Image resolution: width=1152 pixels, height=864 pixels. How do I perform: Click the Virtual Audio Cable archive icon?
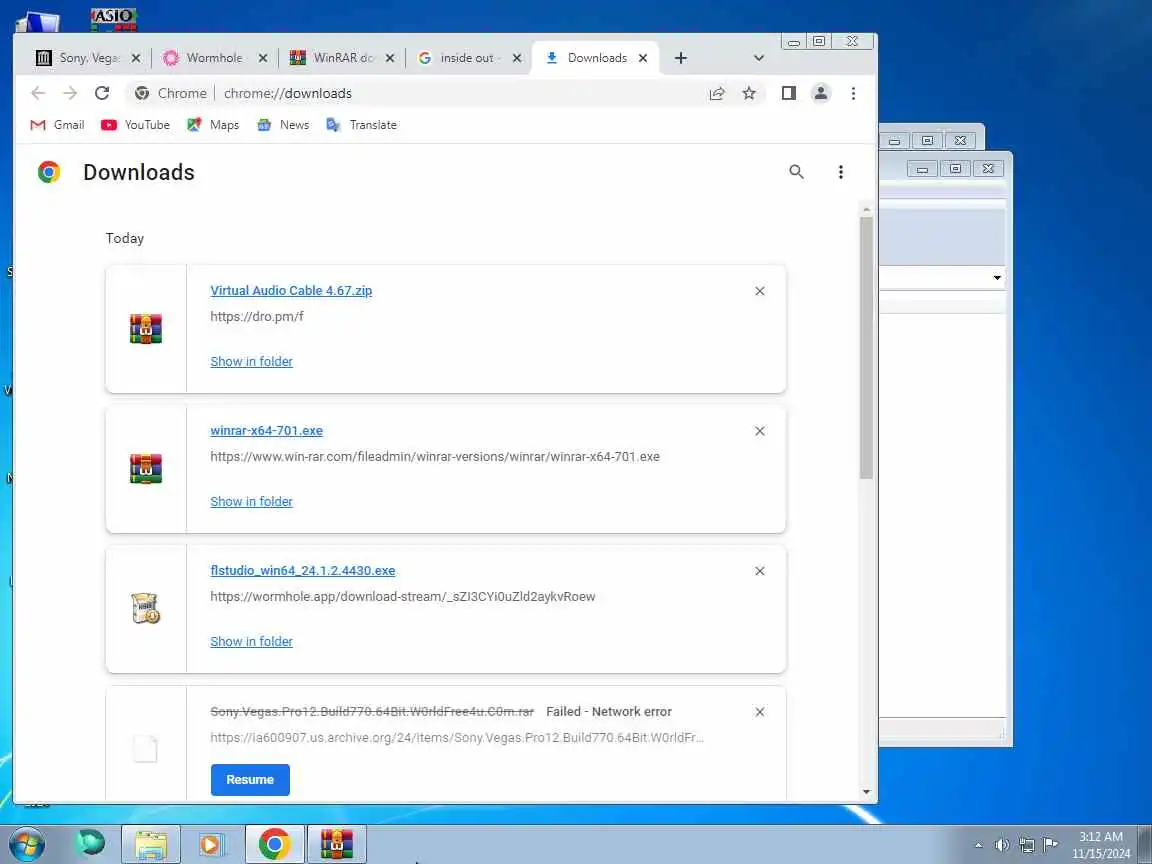(x=145, y=328)
